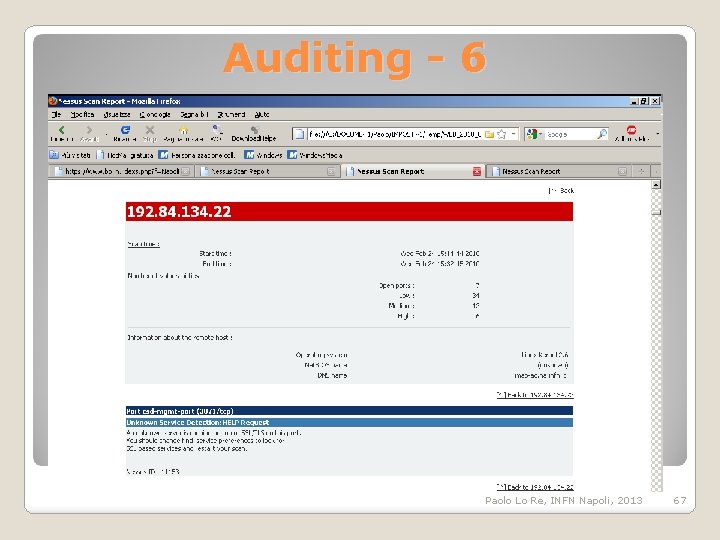Click the scrollbar up arrow
This screenshot has width=720, height=540.
(657, 185)
